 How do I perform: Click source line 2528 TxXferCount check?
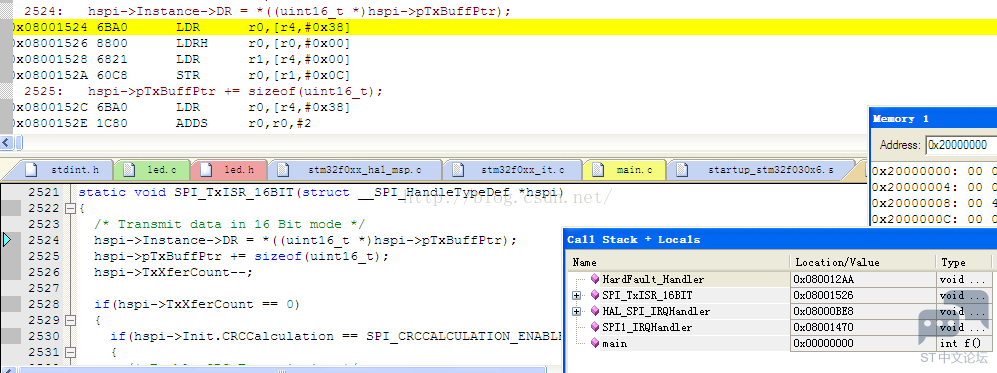coord(196,304)
